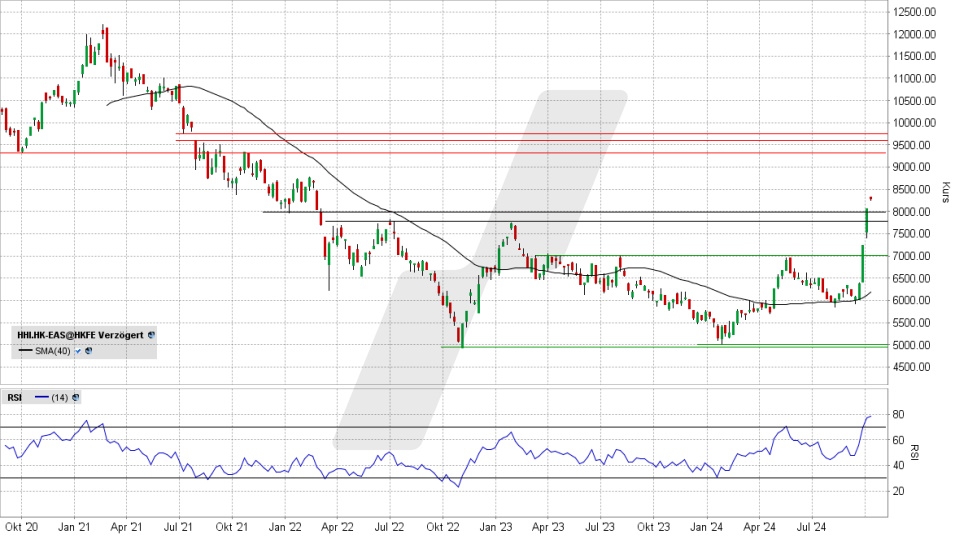Click the RSI 20 axis value
The height and width of the screenshot is (540, 960).
(898, 491)
